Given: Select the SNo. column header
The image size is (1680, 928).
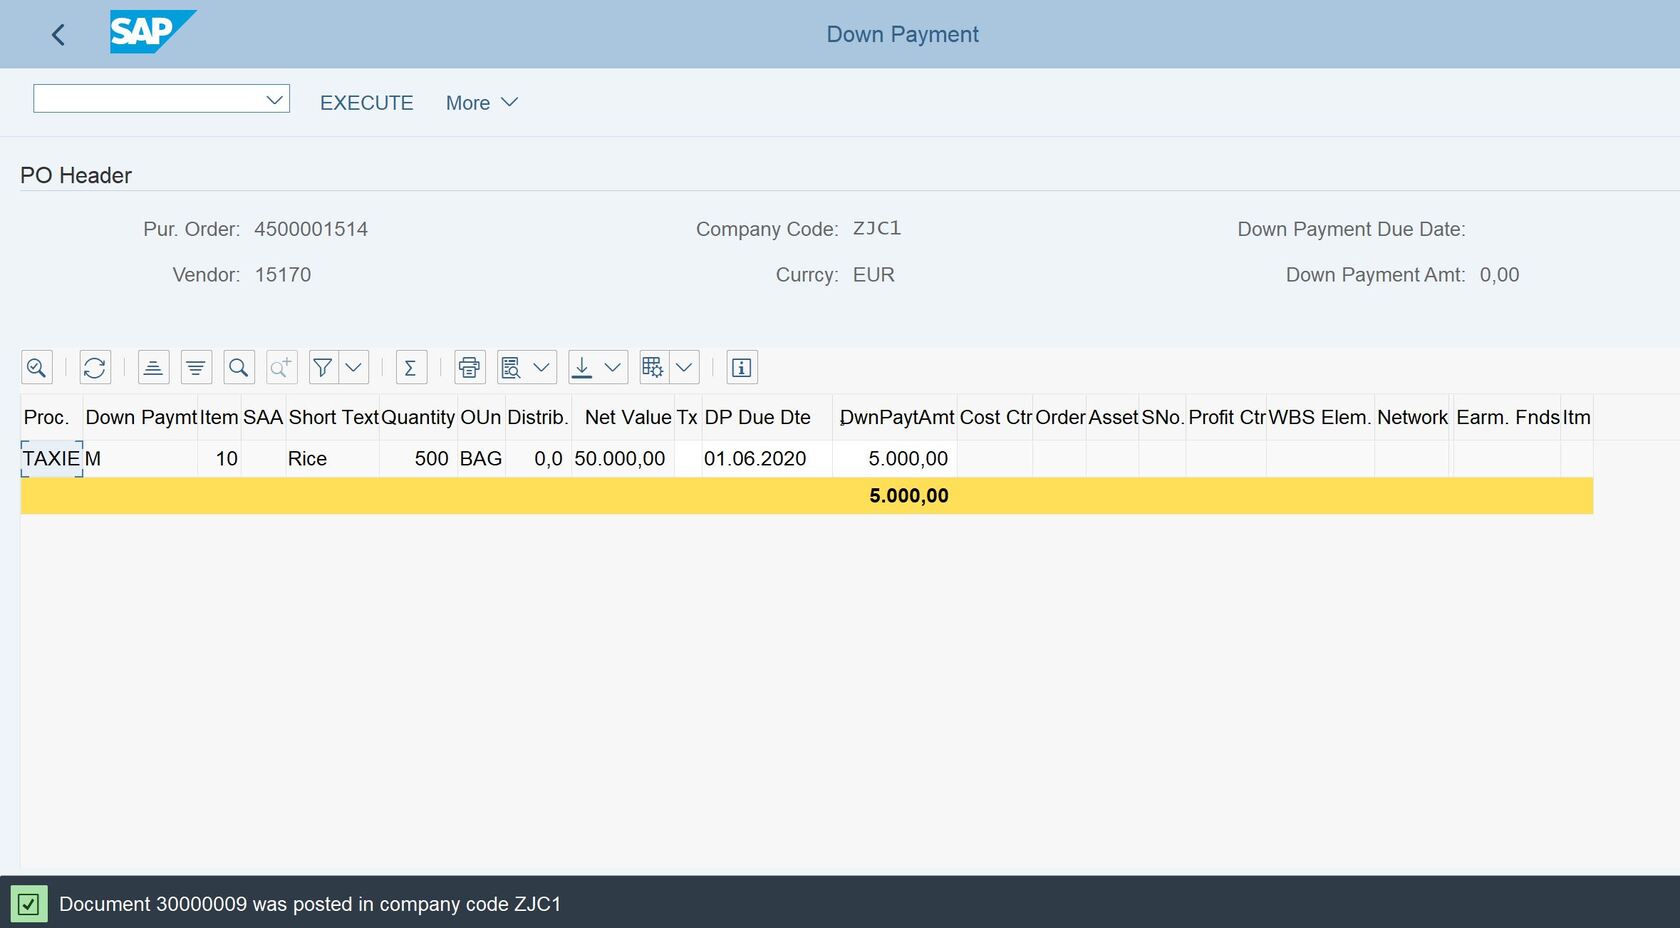Looking at the screenshot, I should pos(1163,417).
